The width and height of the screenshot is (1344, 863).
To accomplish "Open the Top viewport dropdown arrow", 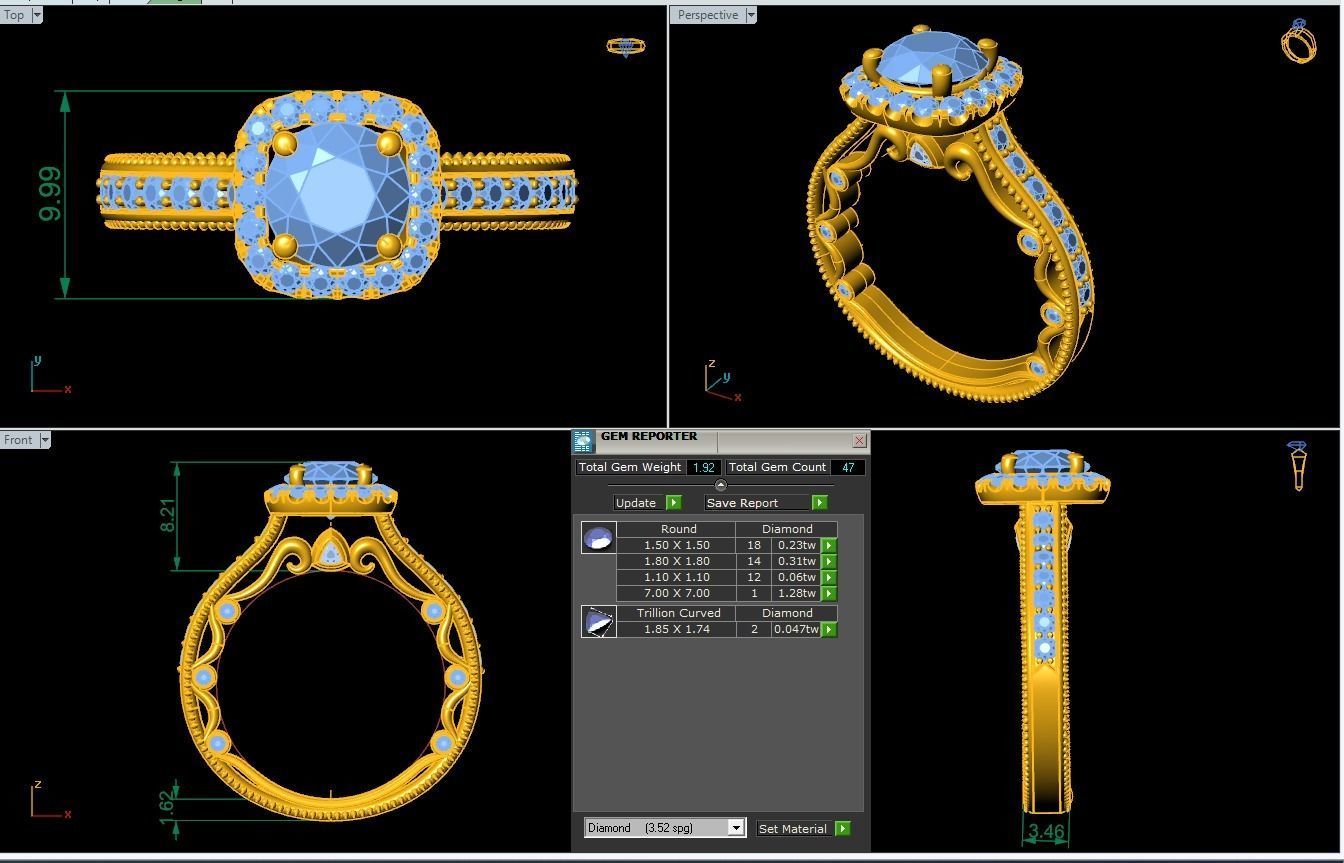I will click(x=37, y=15).
